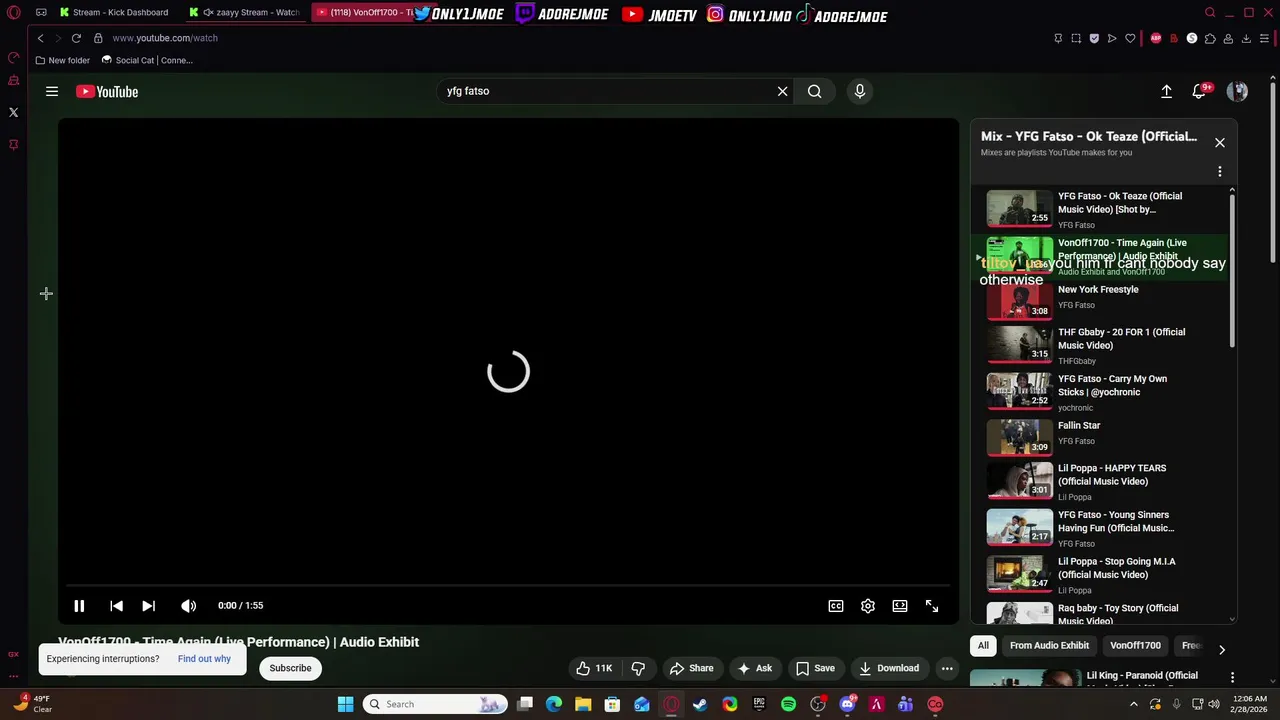Viewport: 1280px width, 720px height.
Task: Run the YouTube search magnifier button
Action: [x=815, y=91]
